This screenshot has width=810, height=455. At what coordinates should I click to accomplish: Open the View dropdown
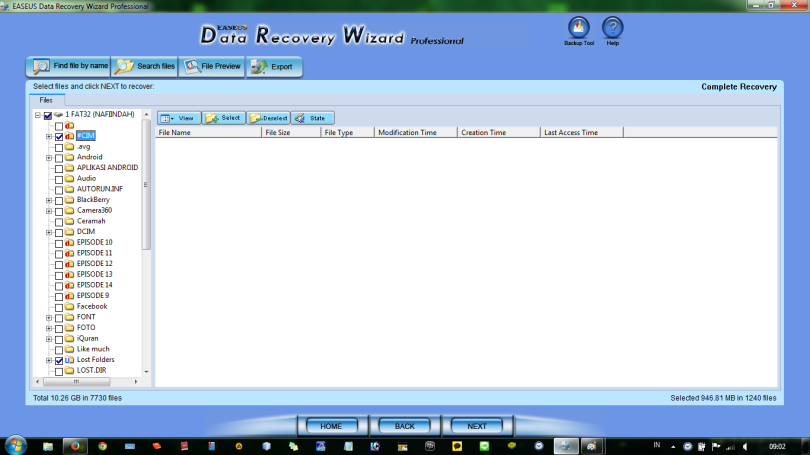coord(179,118)
